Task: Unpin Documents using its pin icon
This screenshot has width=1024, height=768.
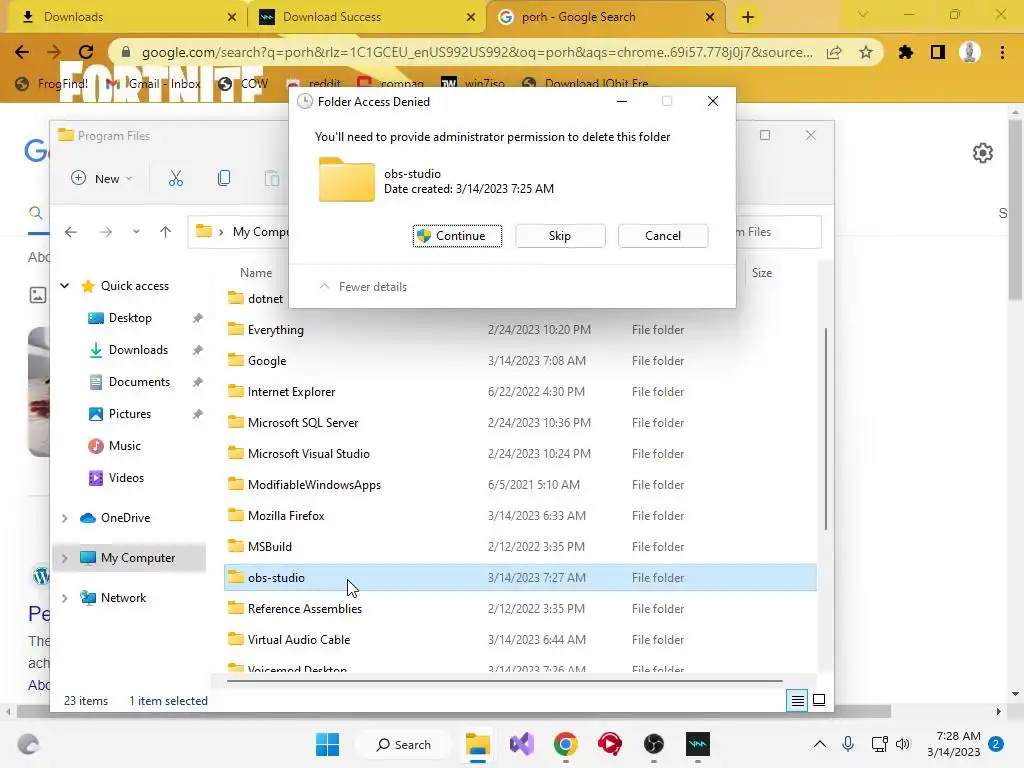Action: pos(197,382)
